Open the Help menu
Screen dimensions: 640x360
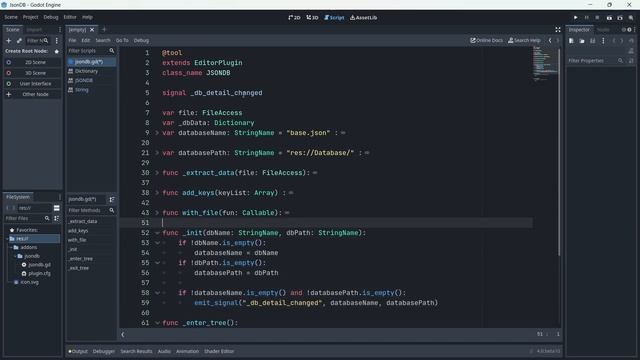[x=87, y=17]
